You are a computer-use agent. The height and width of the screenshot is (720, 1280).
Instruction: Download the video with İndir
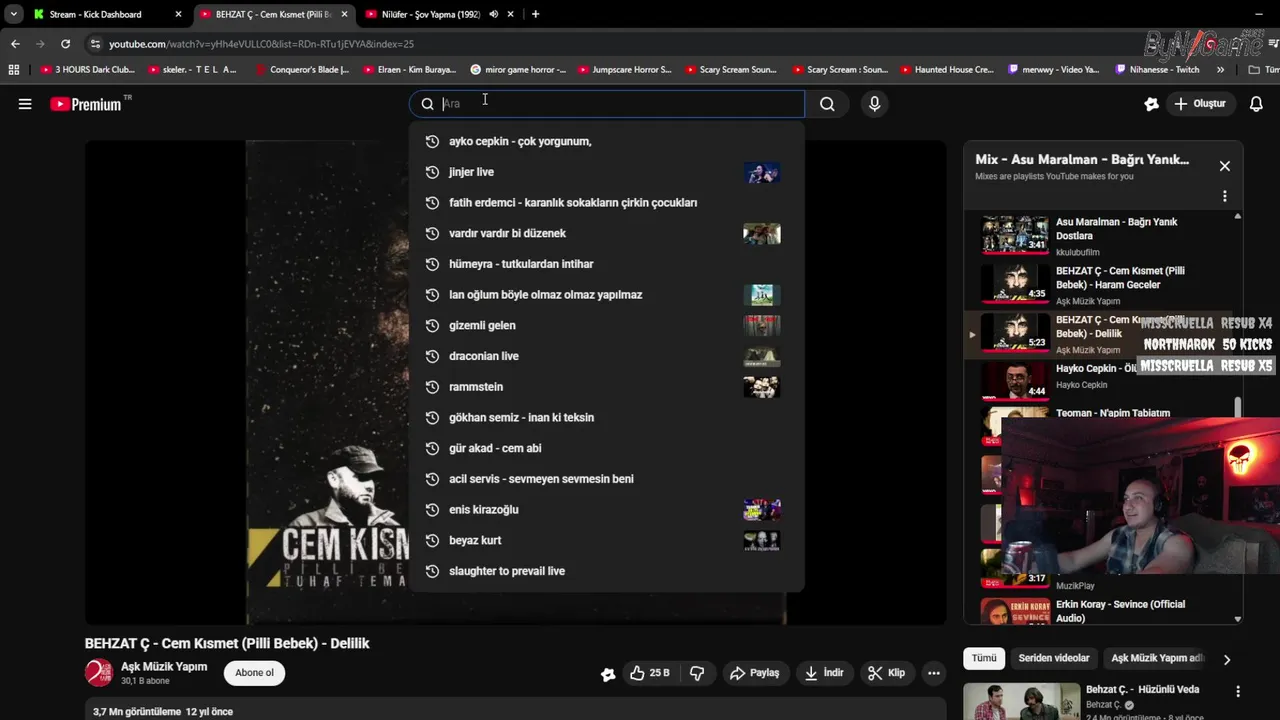(x=824, y=673)
